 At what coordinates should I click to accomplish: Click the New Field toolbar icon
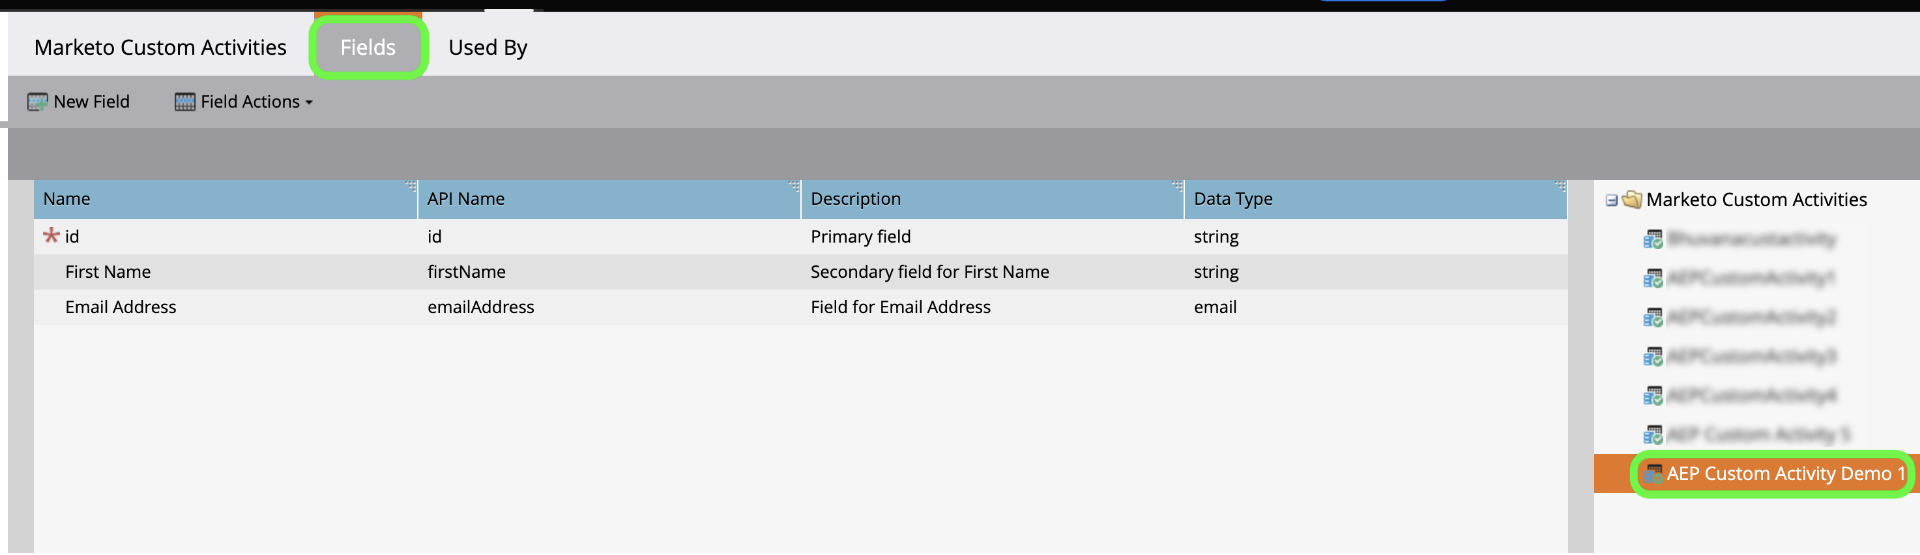(x=37, y=102)
